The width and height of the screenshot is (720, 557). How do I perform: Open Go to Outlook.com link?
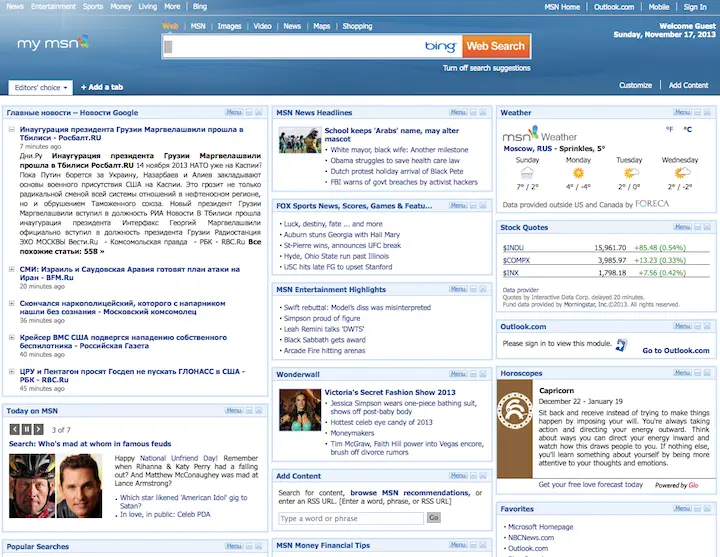[x=676, y=350]
